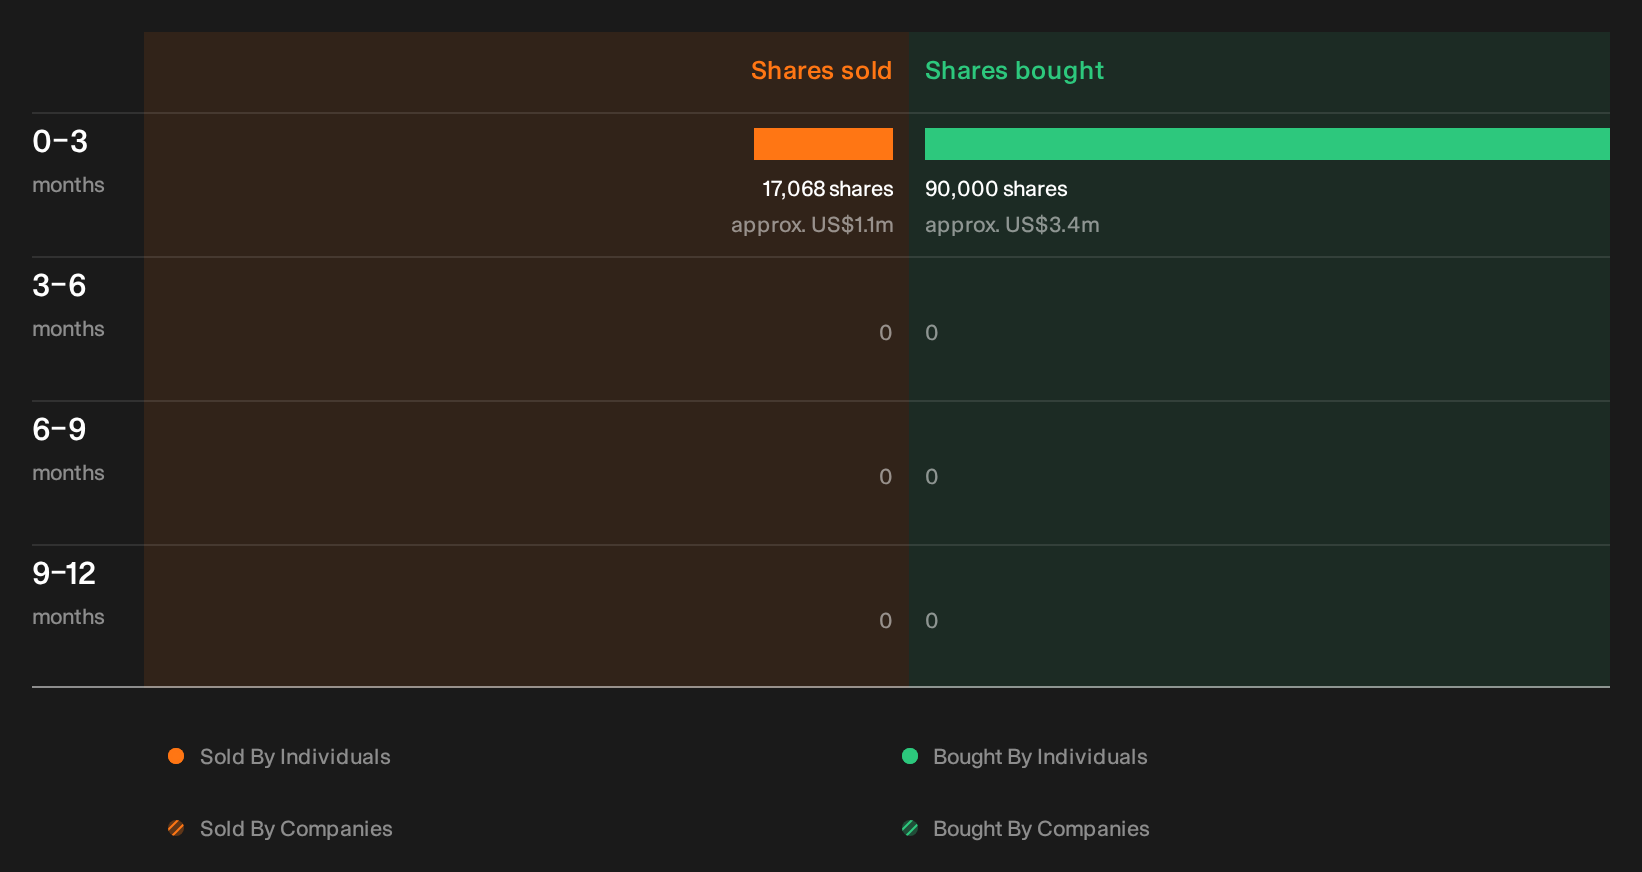Click the "Shares sold" column header
Viewport: 1642px width, 872px height.
pyautogui.click(x=821, y=71)
